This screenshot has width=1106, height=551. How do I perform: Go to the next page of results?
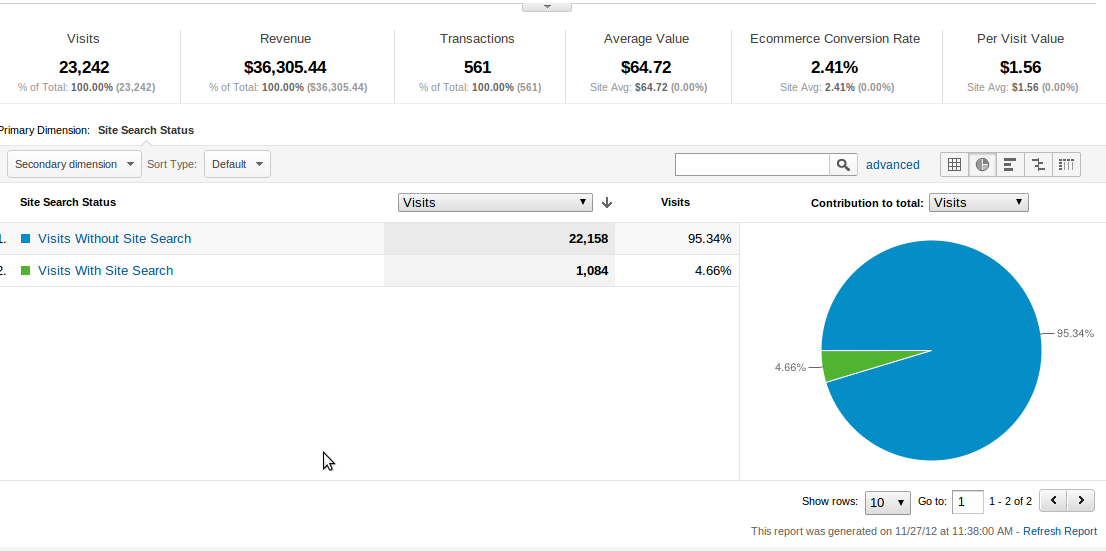coord(1081,500)
